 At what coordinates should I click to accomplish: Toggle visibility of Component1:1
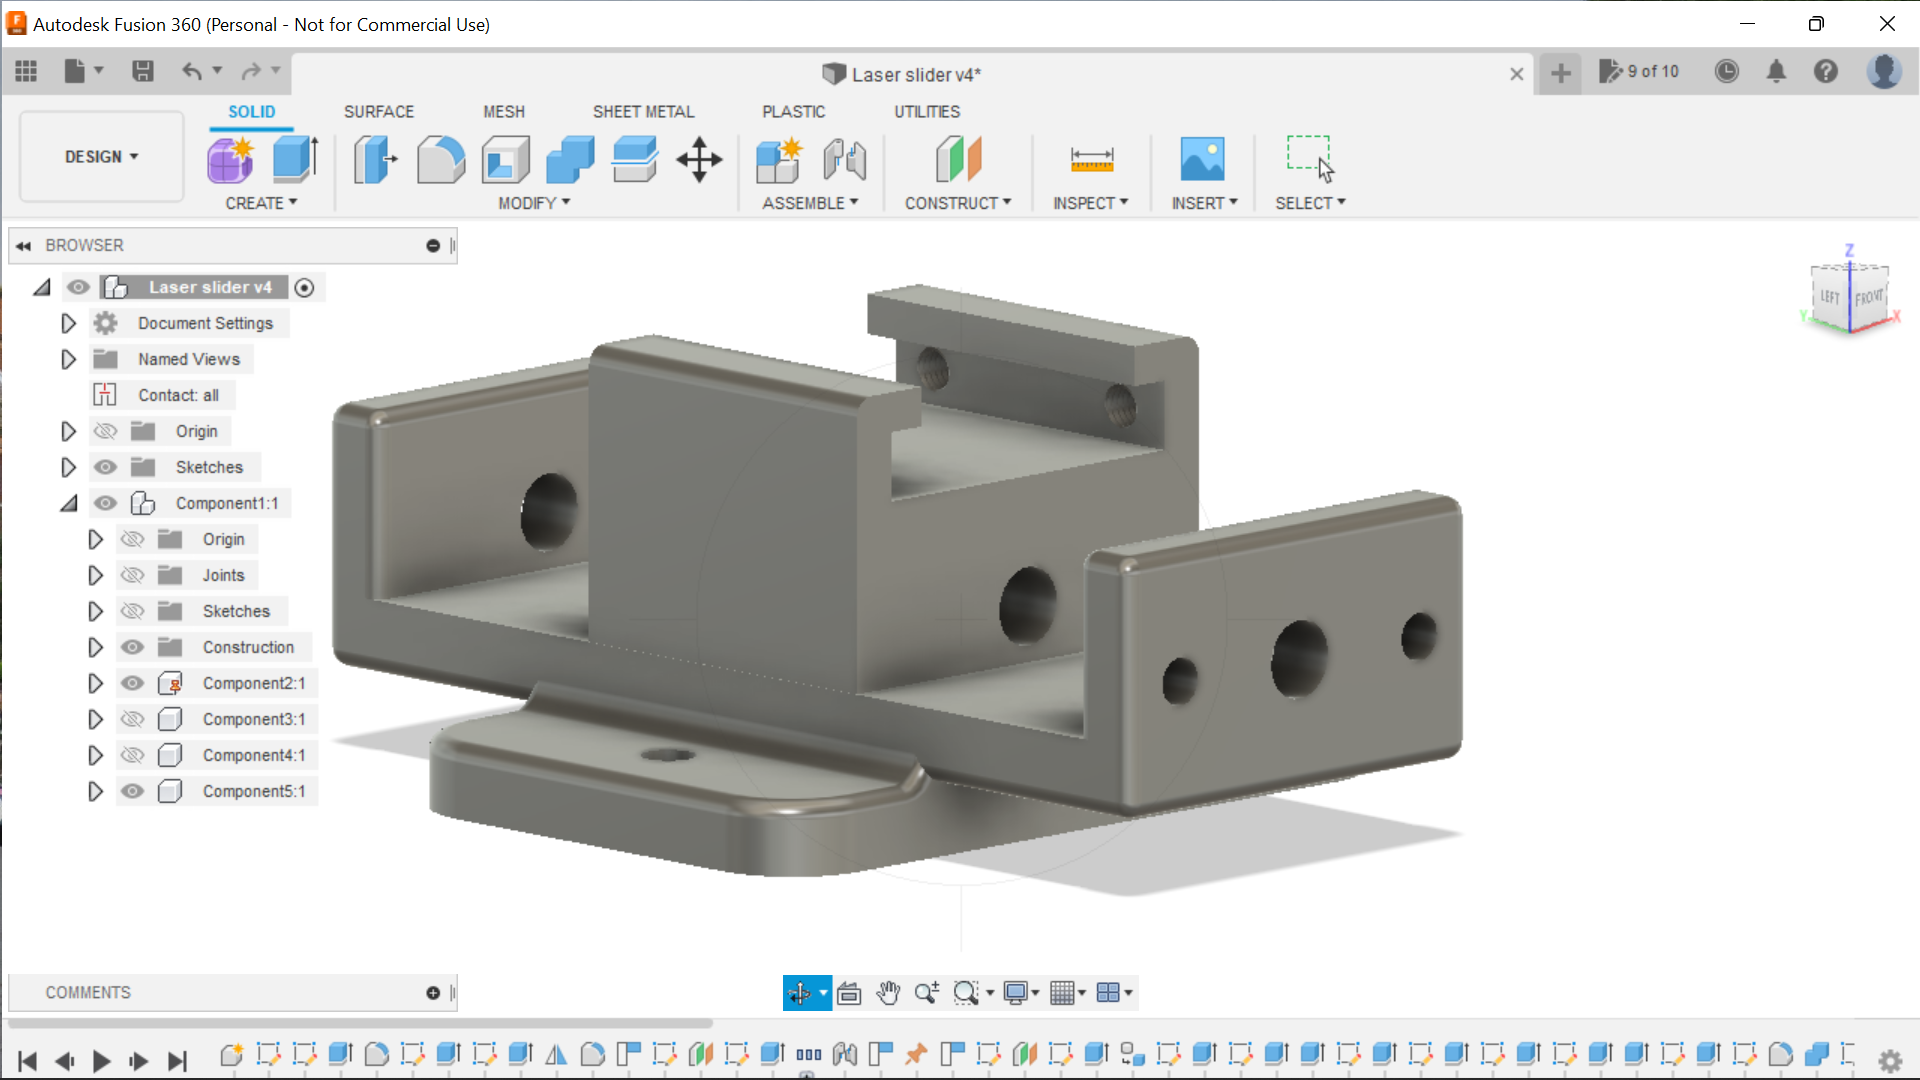pos(105,504)
